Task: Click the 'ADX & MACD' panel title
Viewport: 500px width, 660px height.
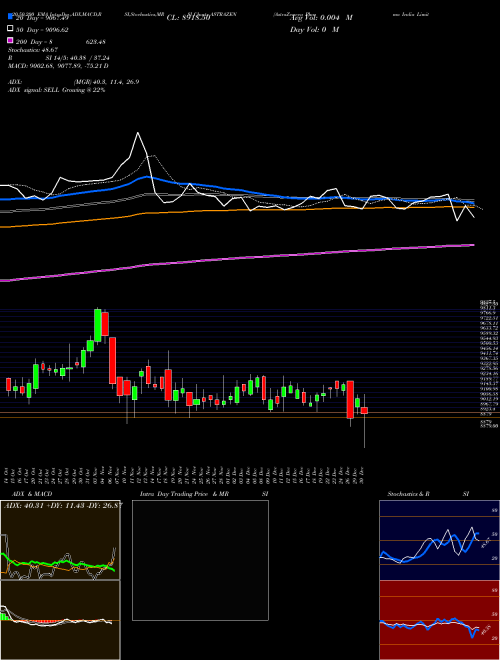Action: pyautogui.click(x=32, y=494)
